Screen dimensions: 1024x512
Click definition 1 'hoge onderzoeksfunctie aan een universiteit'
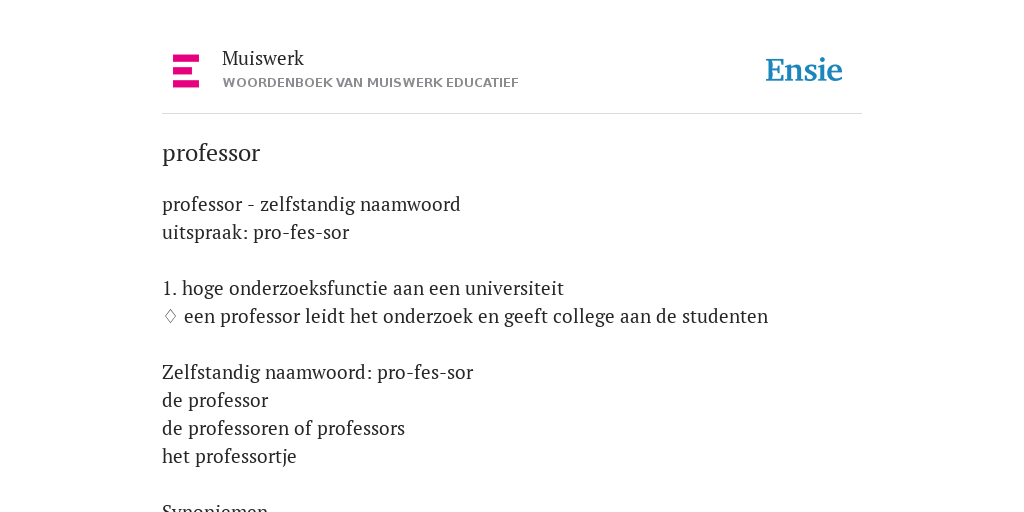click(362, 289)
